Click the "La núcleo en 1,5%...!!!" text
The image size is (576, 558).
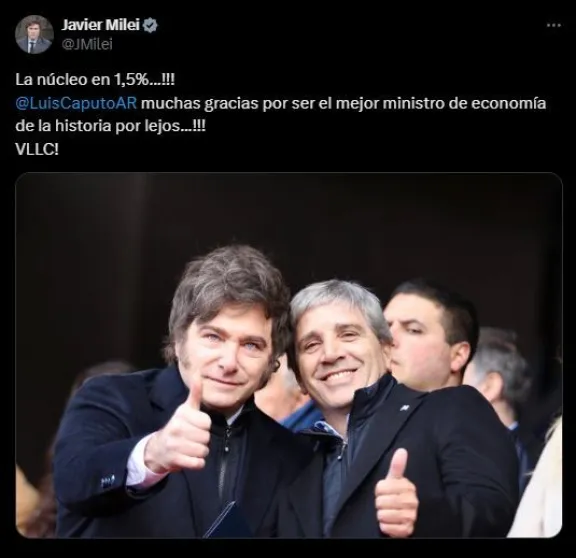pos(95,80)
